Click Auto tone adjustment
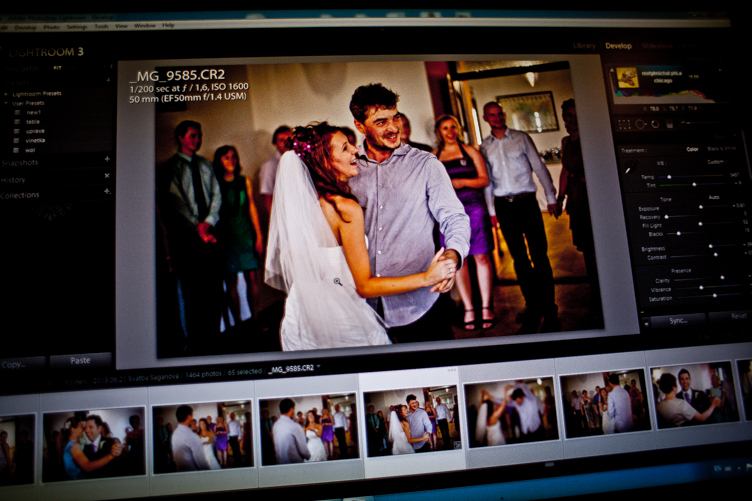Viewport: 752px width, 501px height. click(x=713, y=197)
